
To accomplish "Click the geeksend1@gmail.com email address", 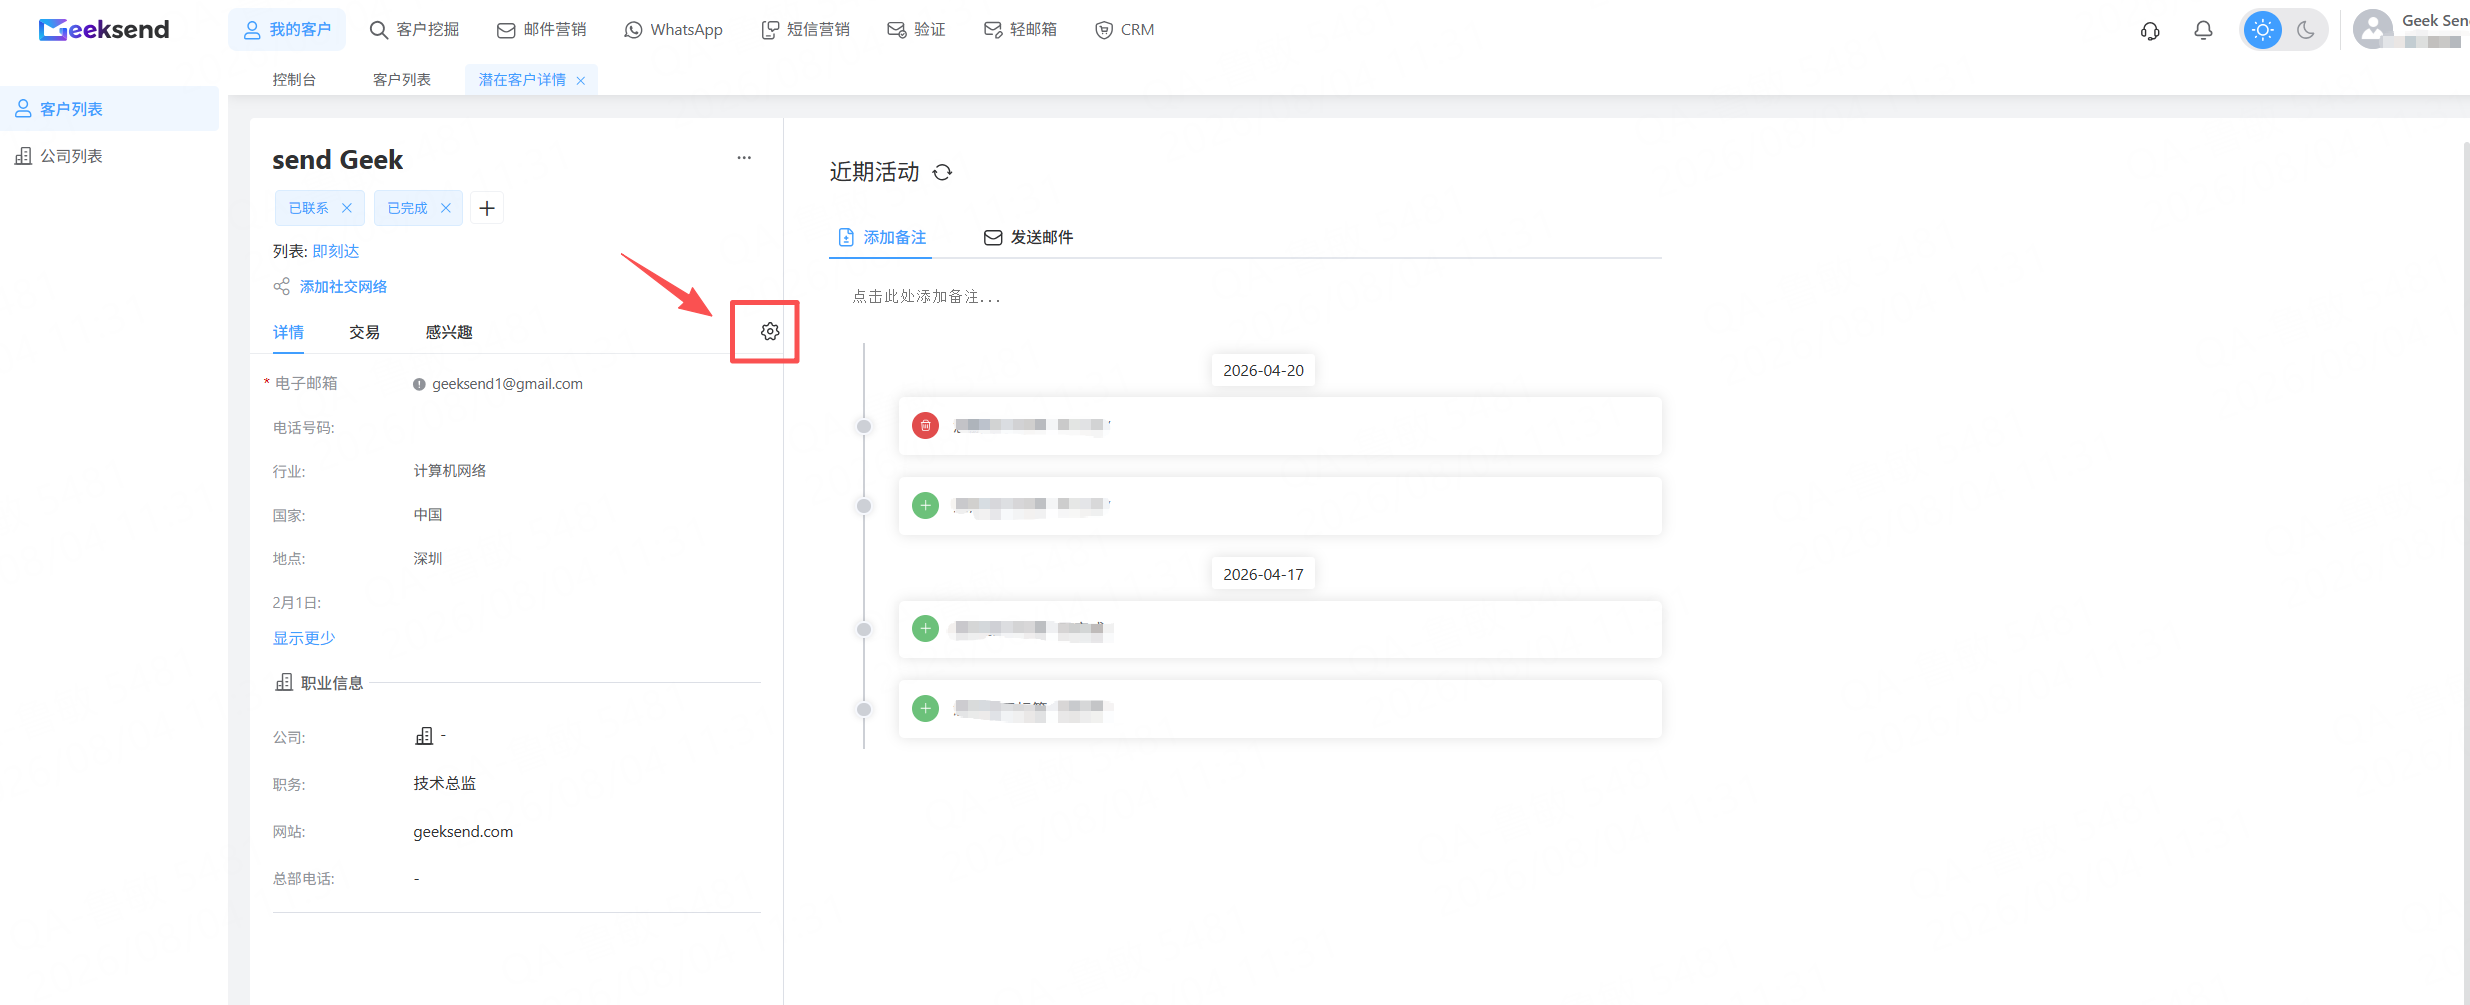I will tap(507, 384).
